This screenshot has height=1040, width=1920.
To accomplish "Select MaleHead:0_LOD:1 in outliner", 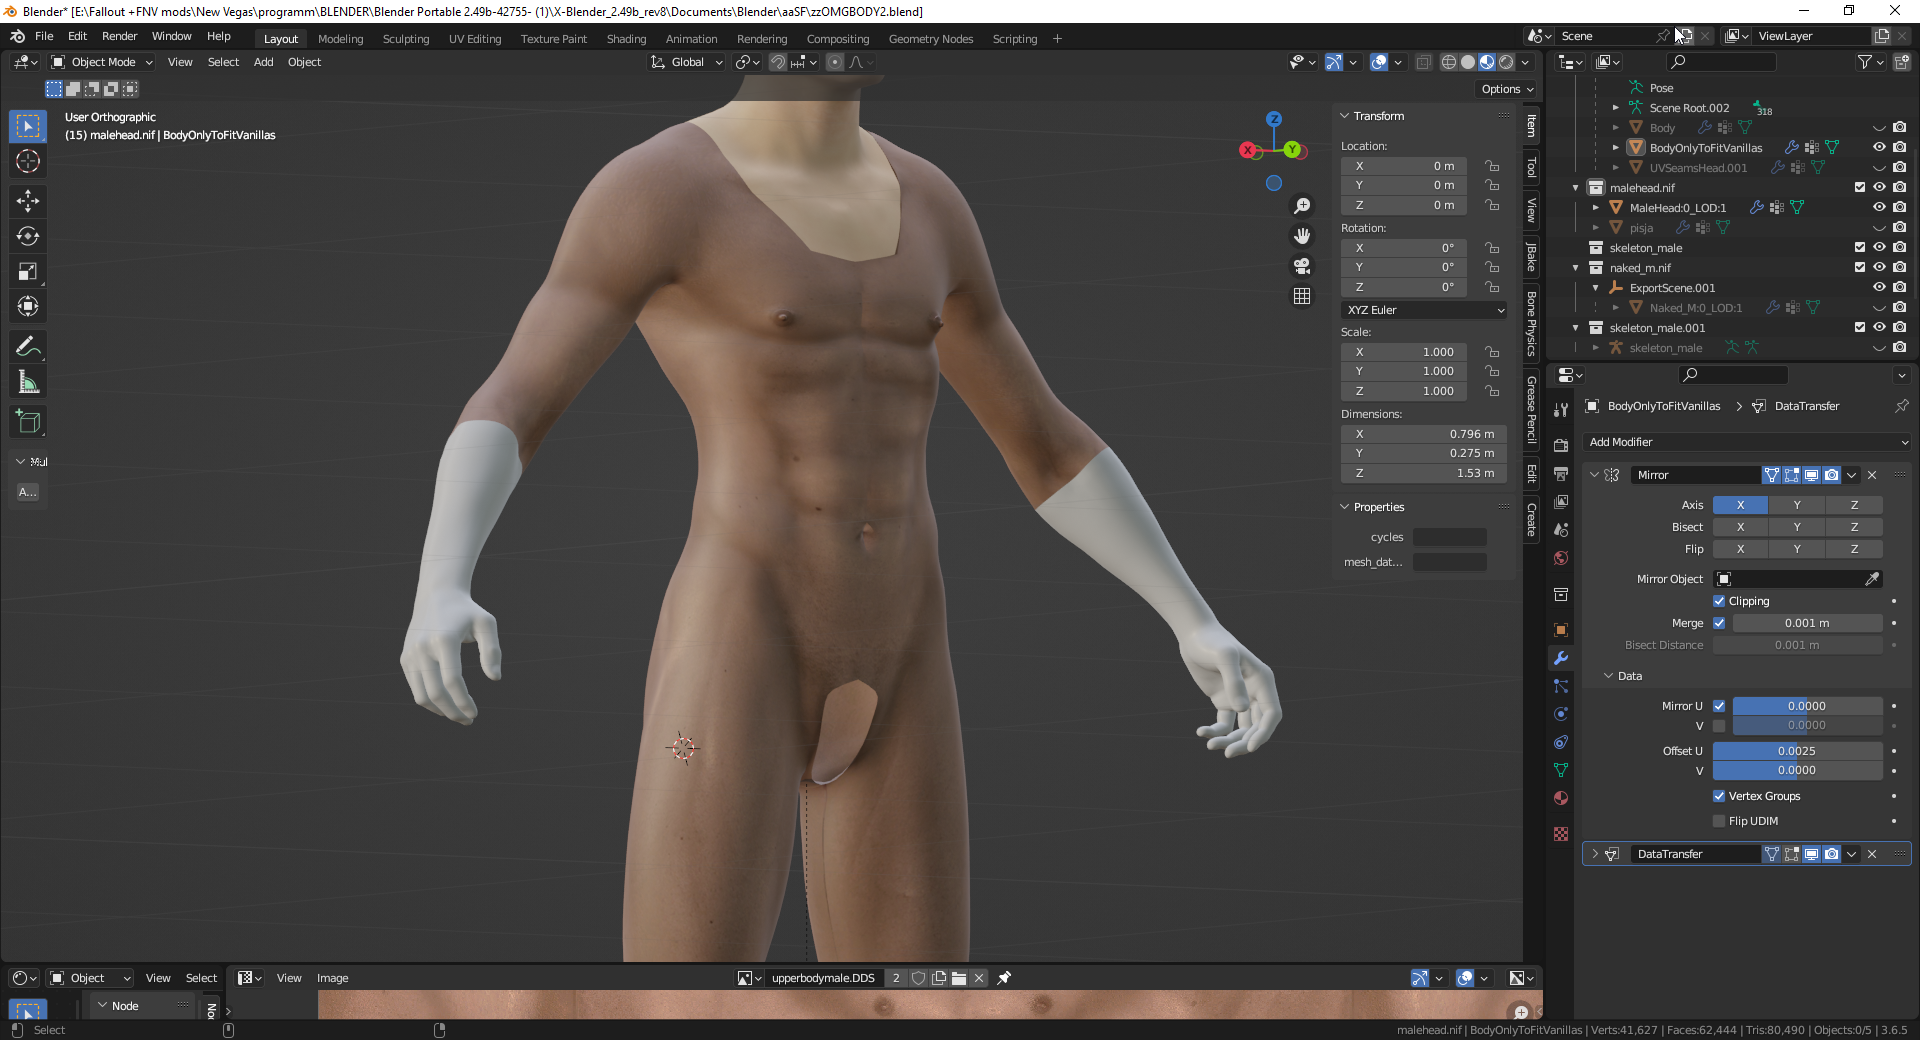I will coord(1677,208).
